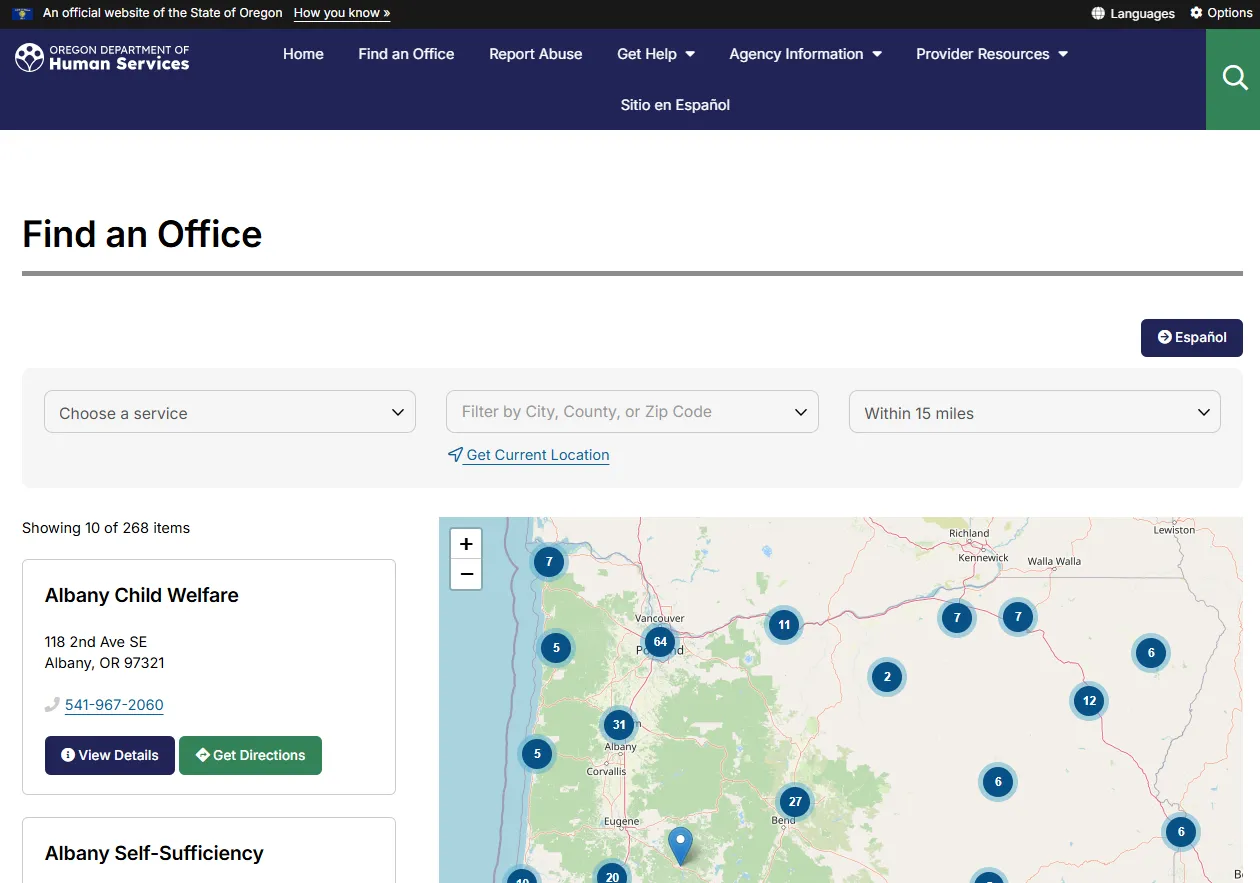The image size is (1260, 883).
Task: Expand the Provider Resources menu
Action: [992, 54]
